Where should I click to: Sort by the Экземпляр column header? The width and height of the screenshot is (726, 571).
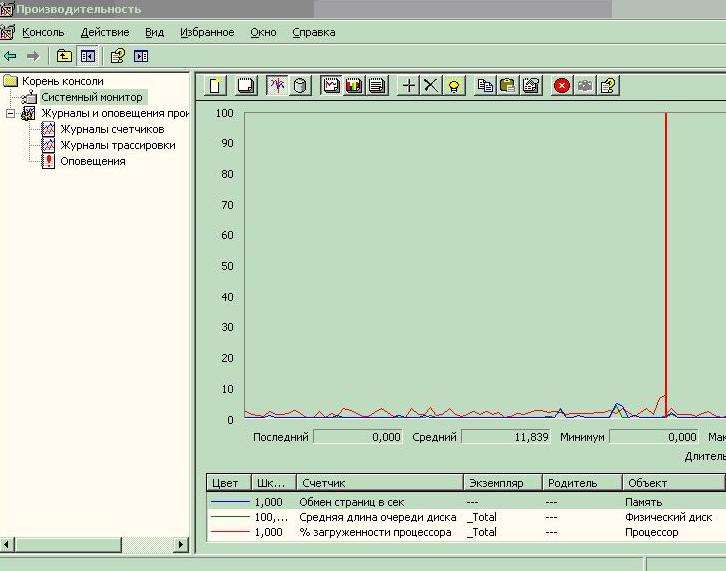503,483
